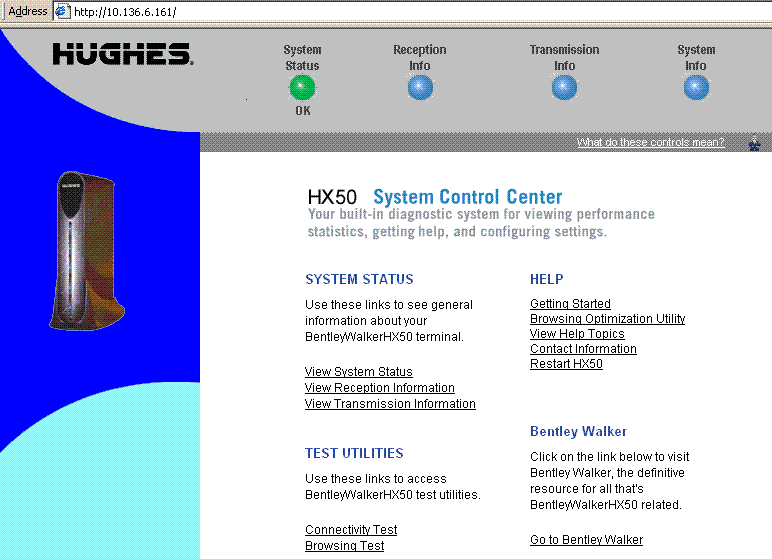Image resolution: width=772 pixels, height=559 pixels.
Task: Open Getting Started help link
Action: tap(570, 303)
